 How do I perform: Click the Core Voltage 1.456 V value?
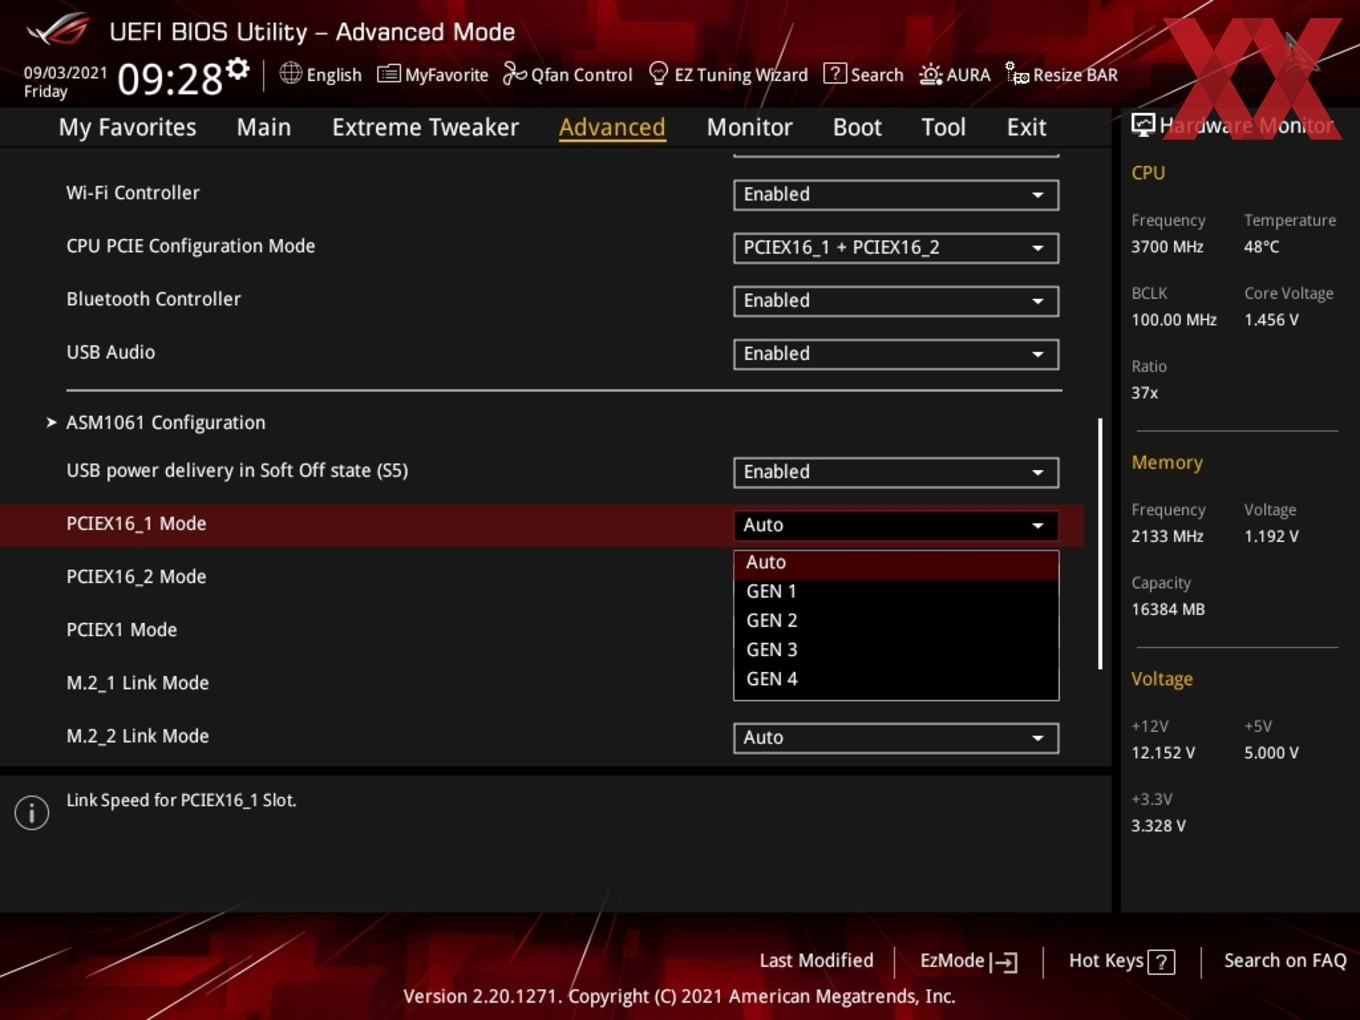(x=1271, y=320)
